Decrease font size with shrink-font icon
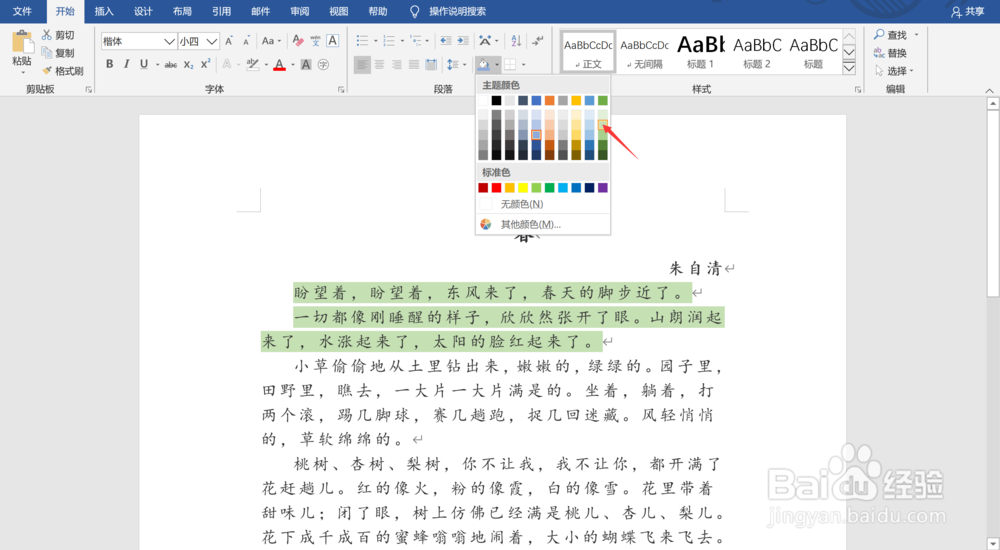Screen dimensions: 1000x550 click(246, 41)
